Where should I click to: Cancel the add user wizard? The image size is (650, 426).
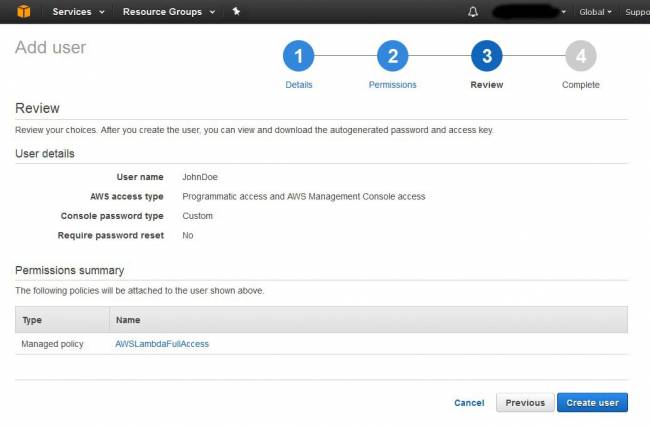469,403
